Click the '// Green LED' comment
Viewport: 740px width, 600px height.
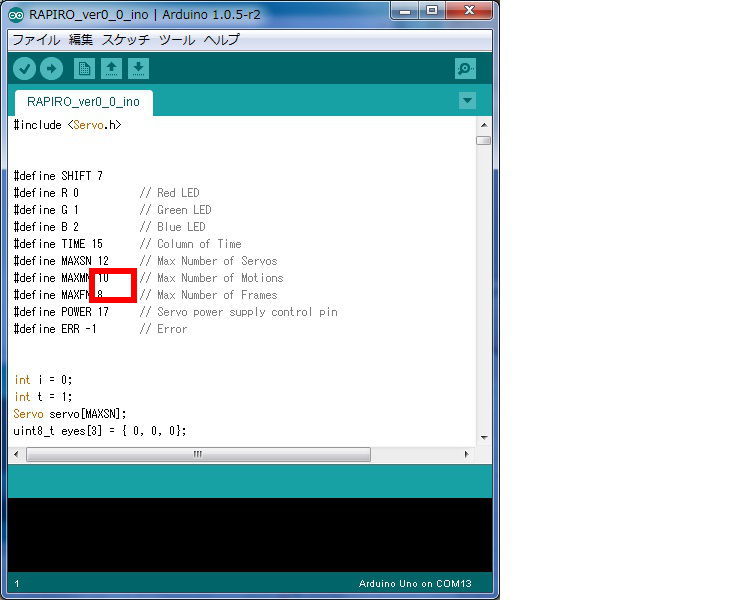(175, 210)
